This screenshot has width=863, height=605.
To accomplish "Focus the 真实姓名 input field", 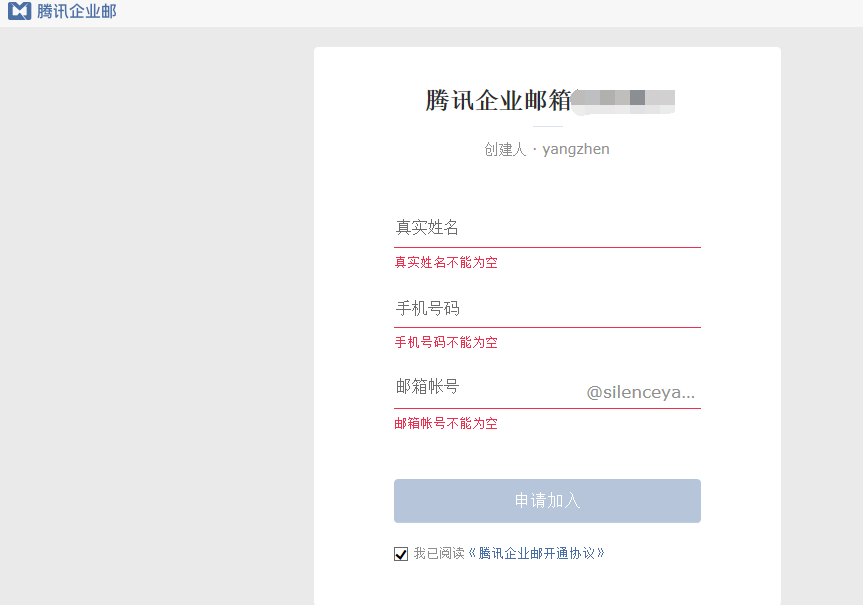I will click(547, 227).
